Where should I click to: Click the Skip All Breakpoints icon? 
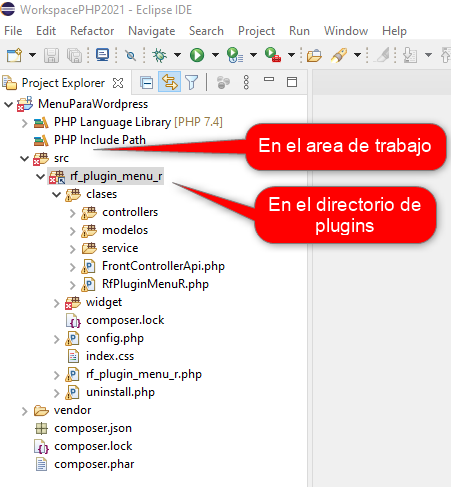pos(130,55)
